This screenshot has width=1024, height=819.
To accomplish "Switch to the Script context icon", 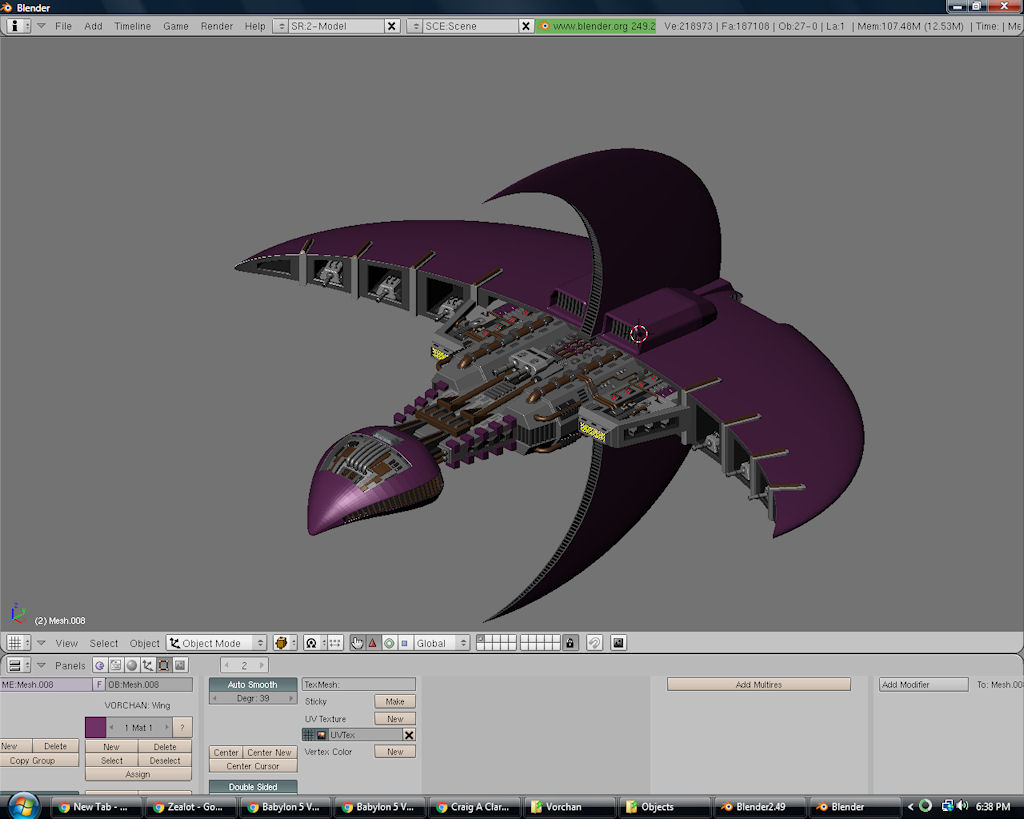I will pyautogui.click(x=116, y=666).
